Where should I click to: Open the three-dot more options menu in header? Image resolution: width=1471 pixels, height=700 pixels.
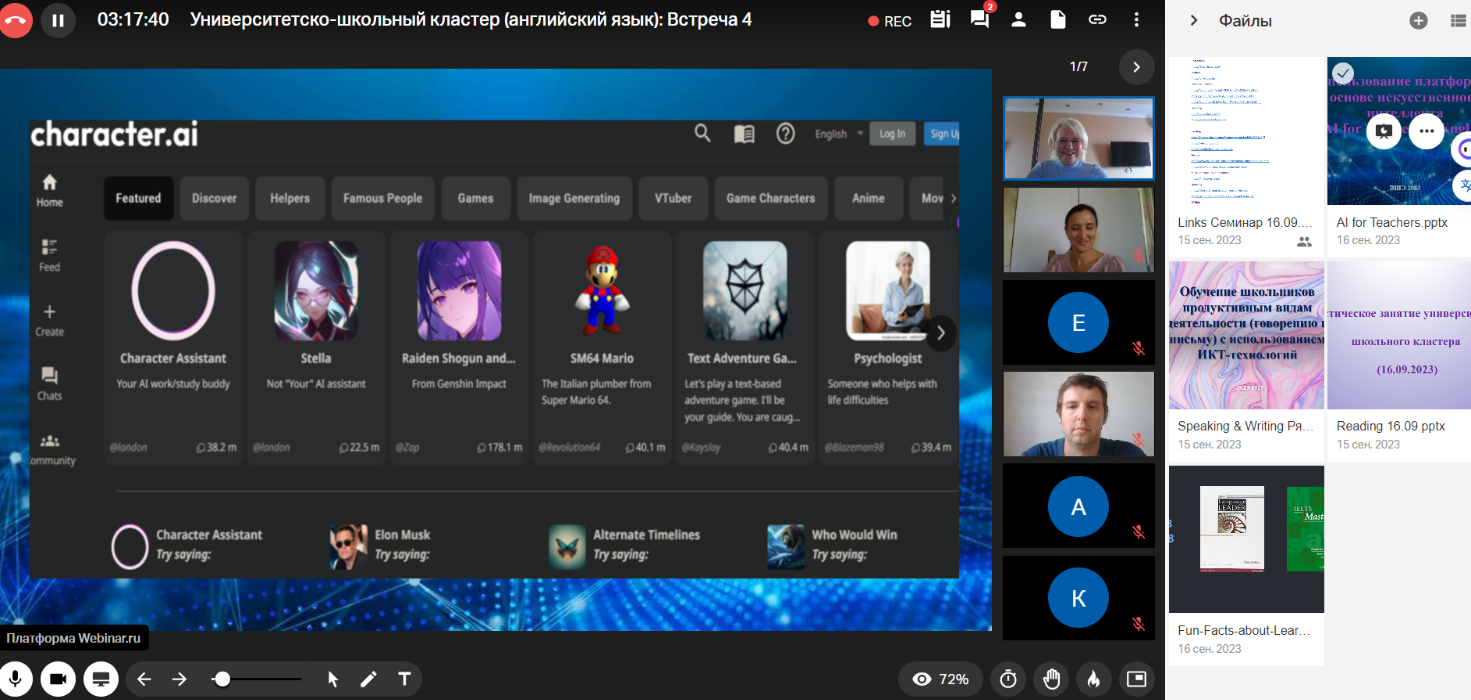pyautogui.click(x=1136, y=20)
